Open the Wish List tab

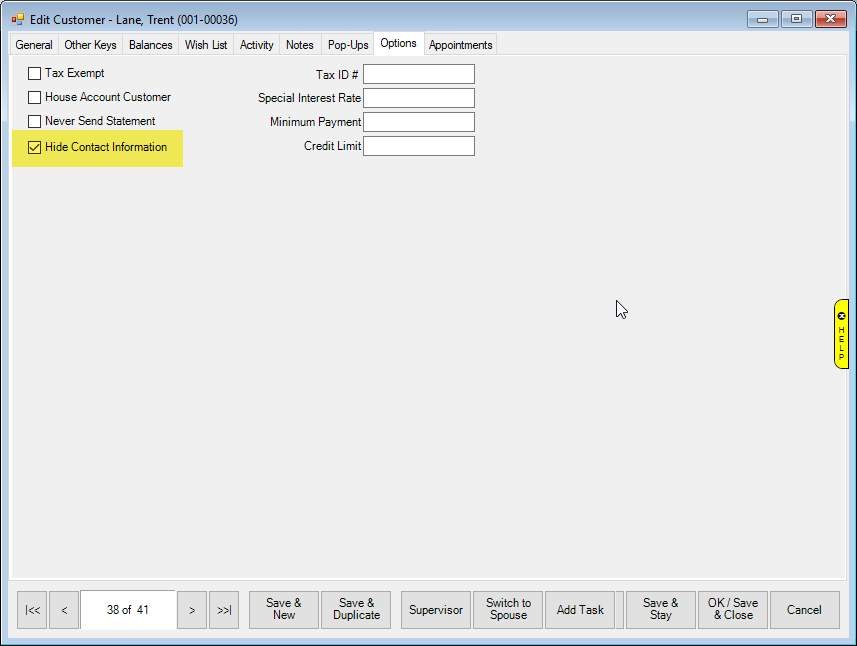206,45
